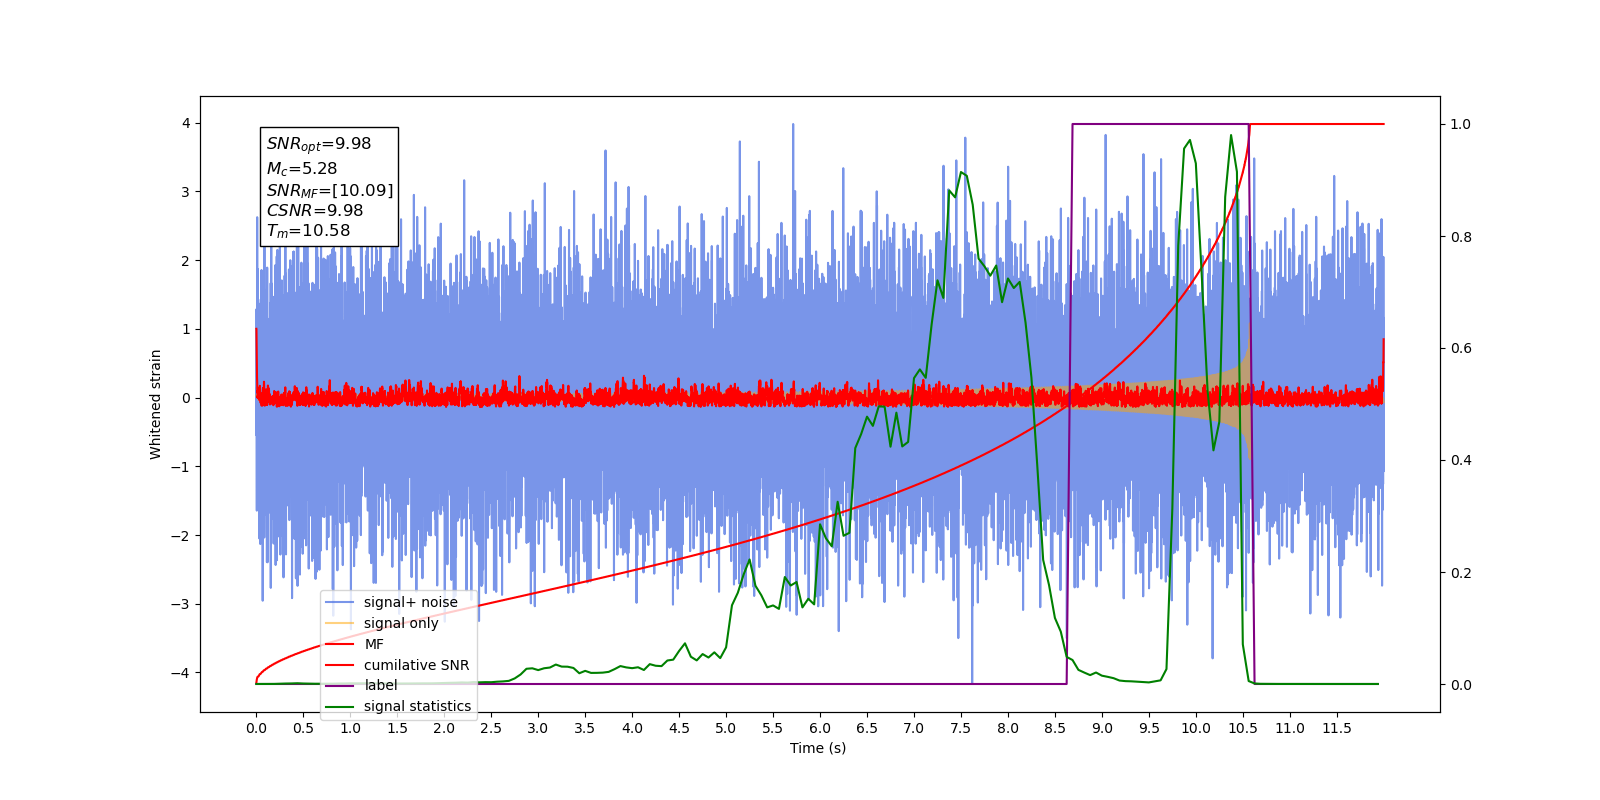Viewport: 1600px width, 800px height.
Task: Click the 3 tick on the strain axis
Action: click(x=186, y=192)
